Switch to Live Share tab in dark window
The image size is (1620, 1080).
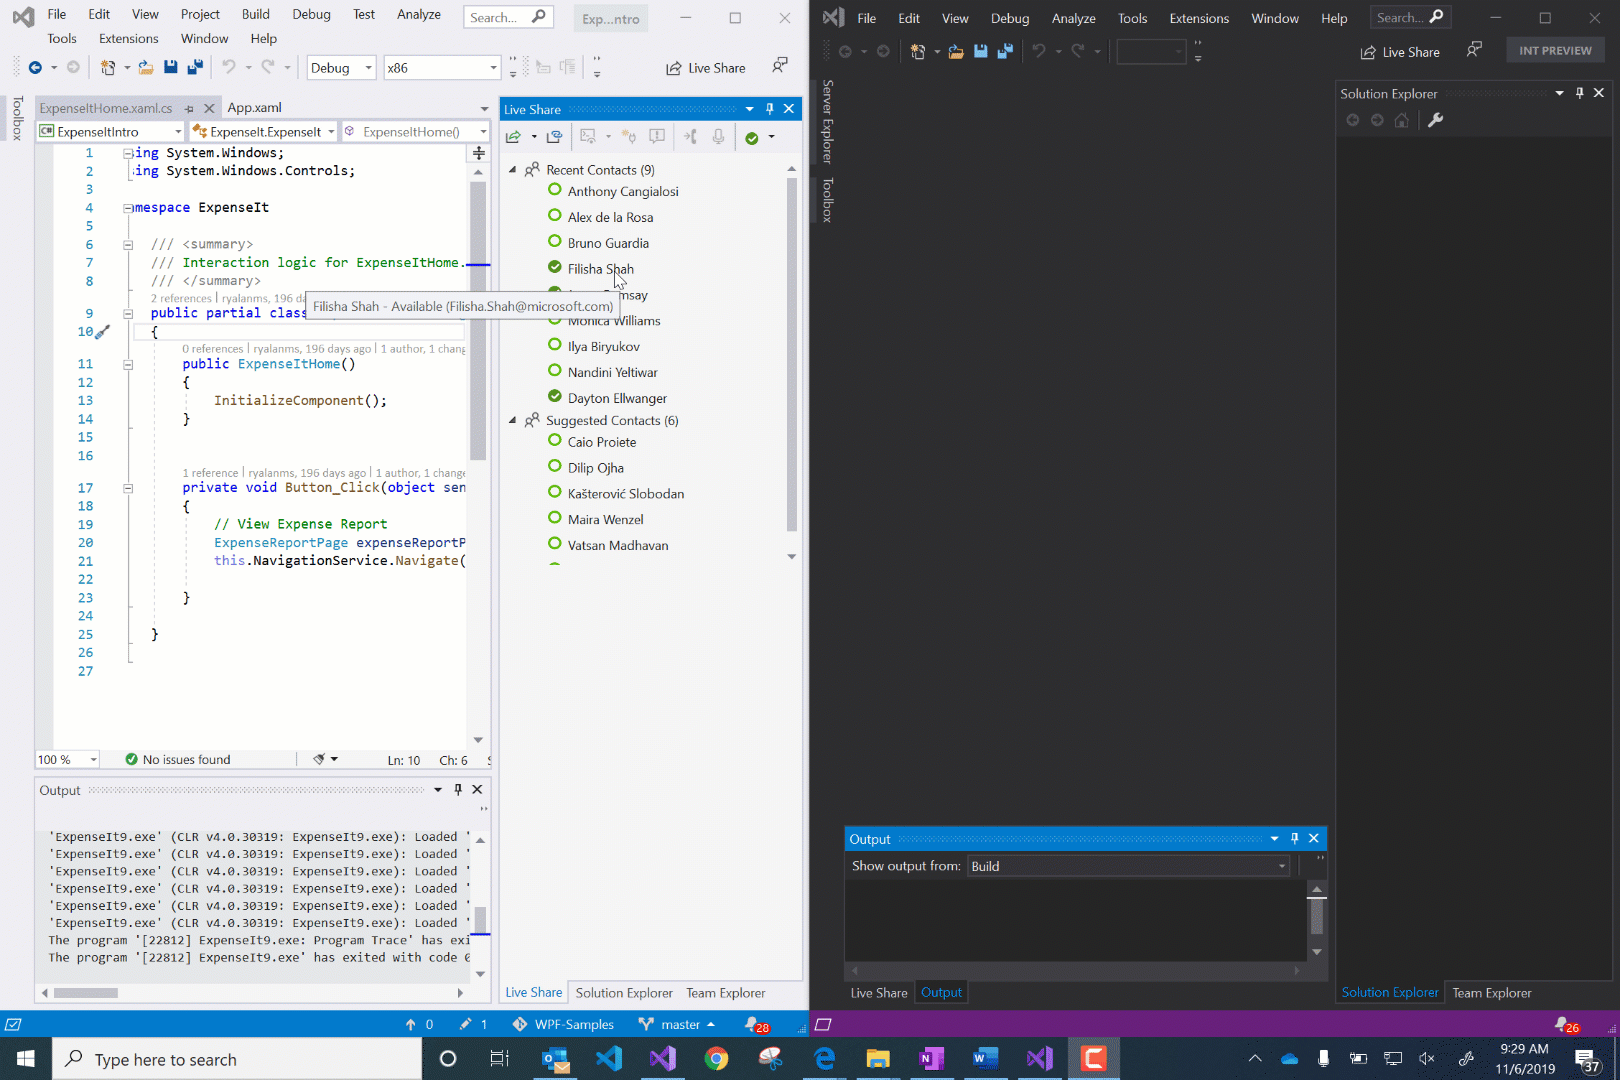point(879,993)
